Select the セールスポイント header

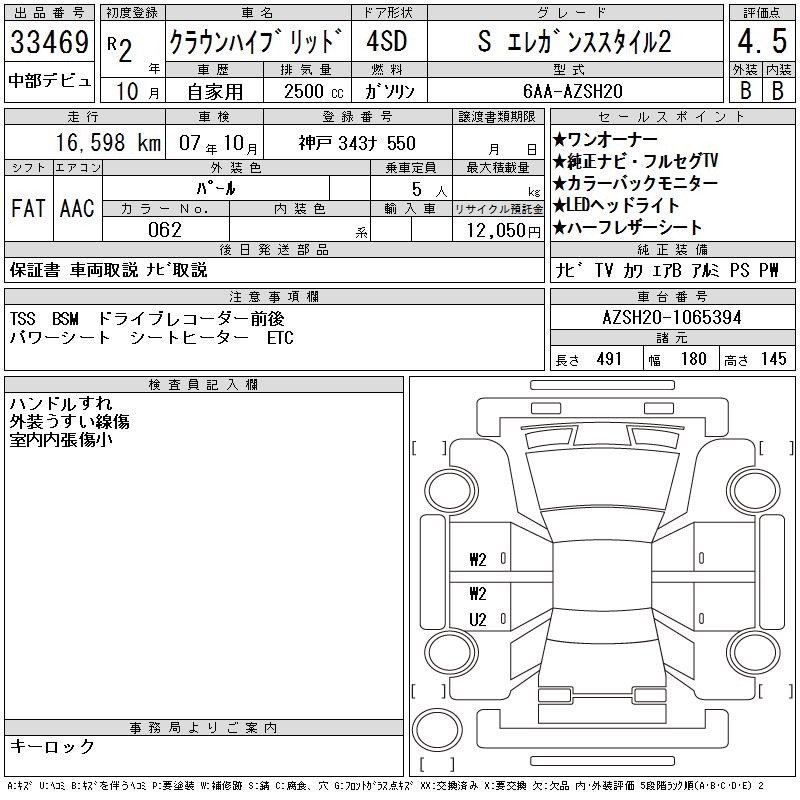tap(672, 116)
